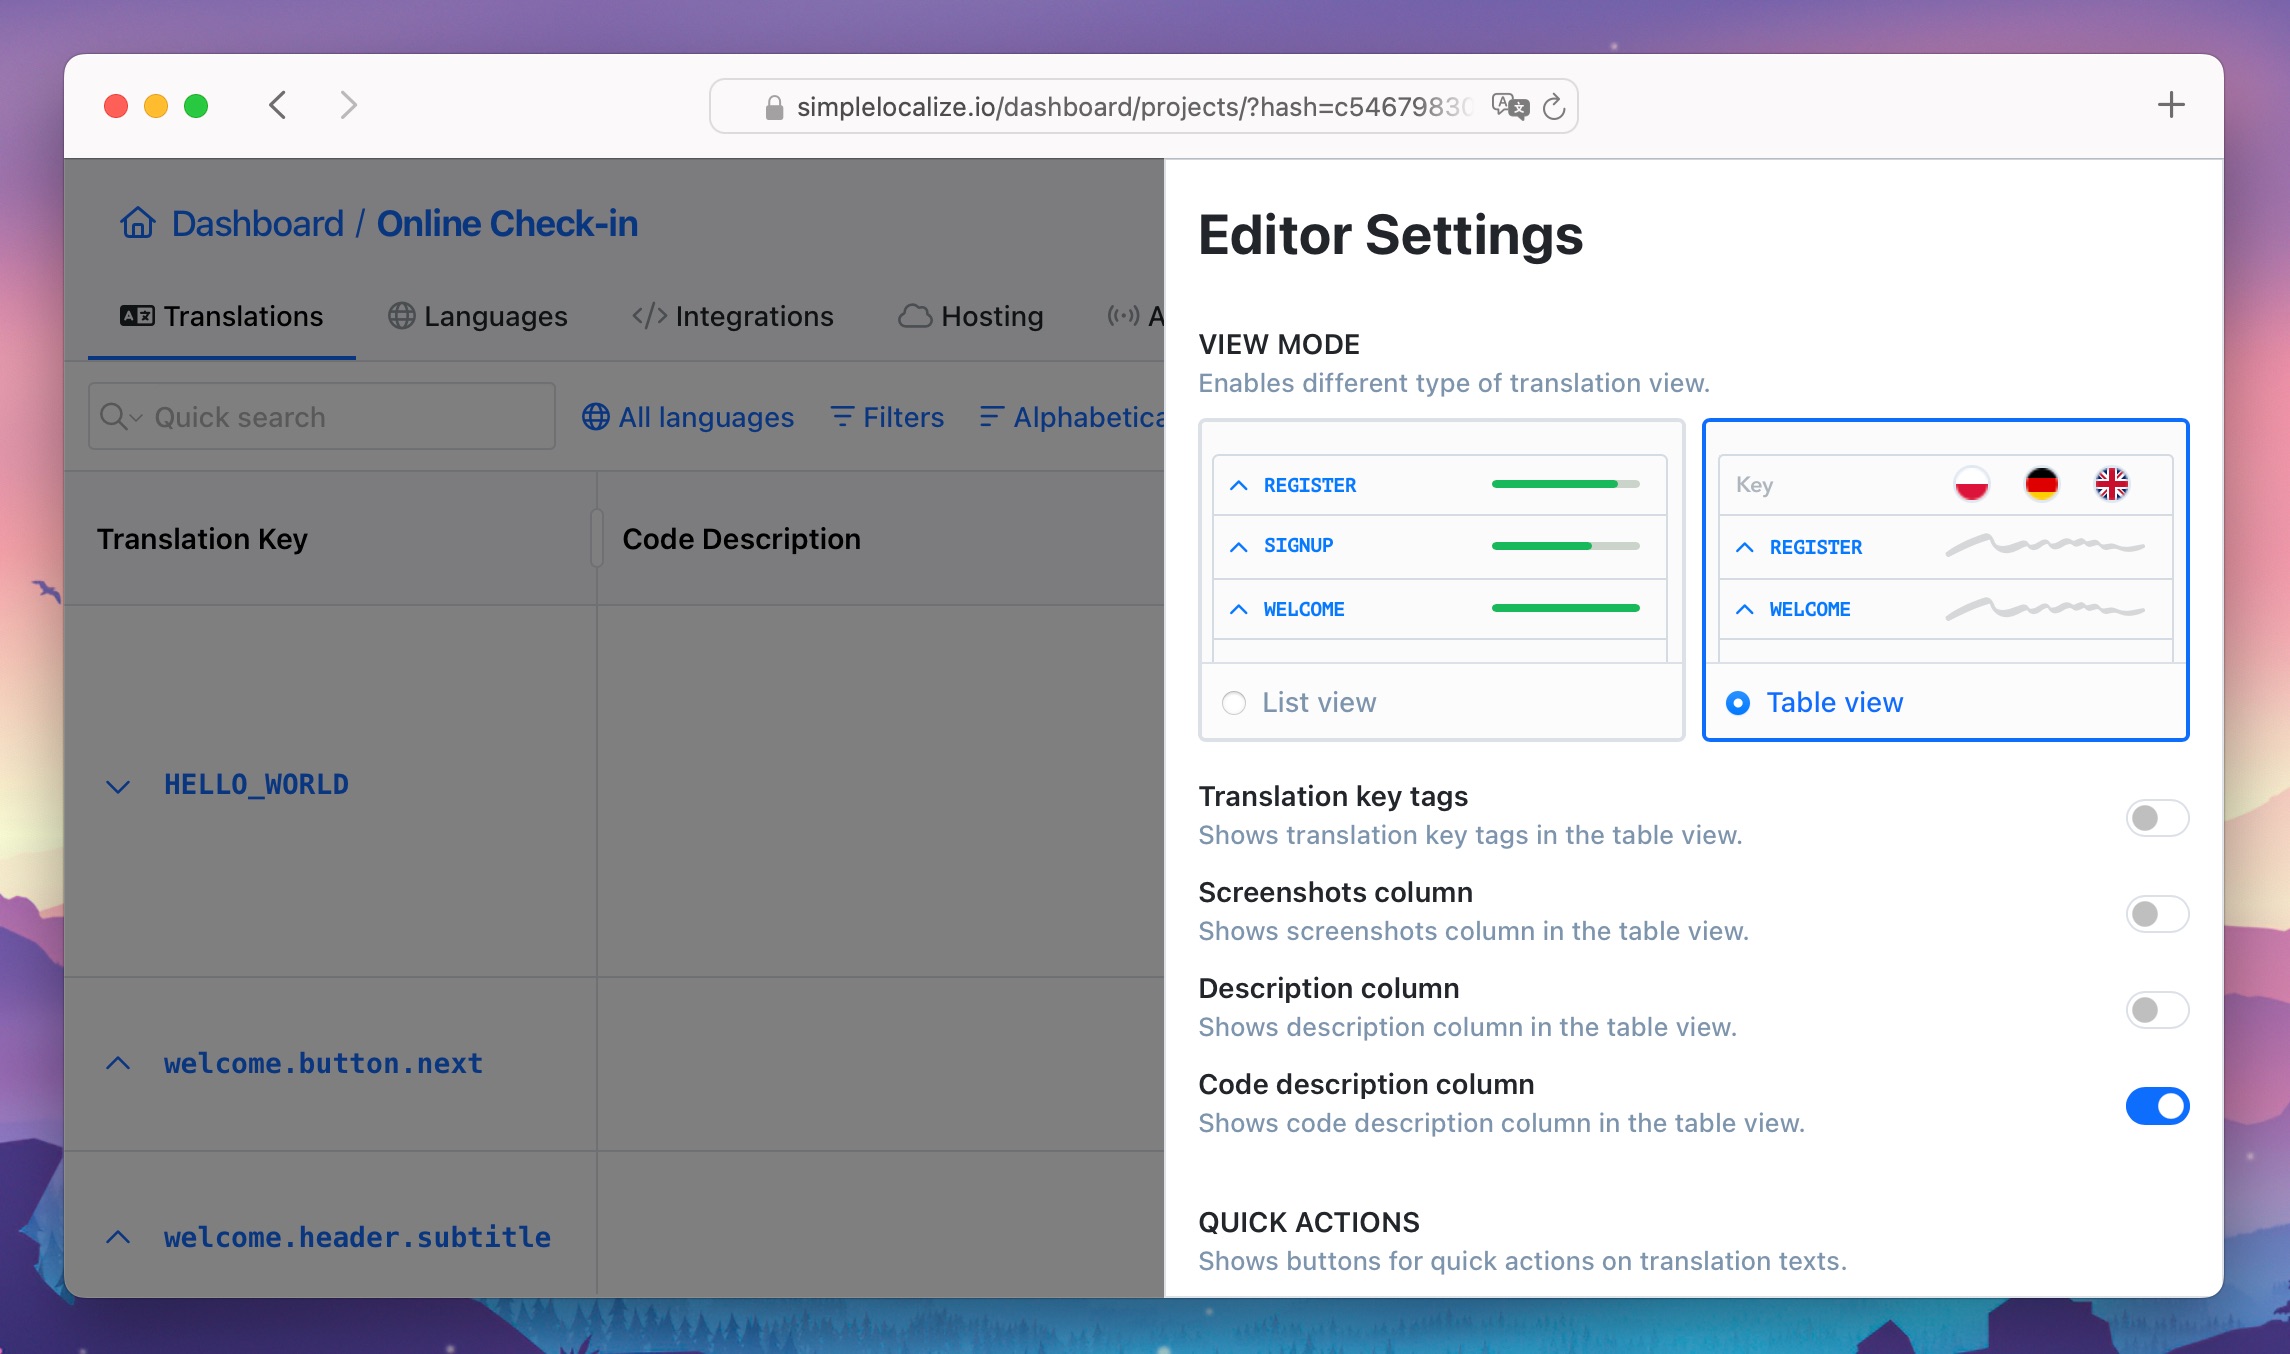Collapse the welcome.button.next key
The width and height of the screenshot is (2290, 1354).
coord(119,1064)
